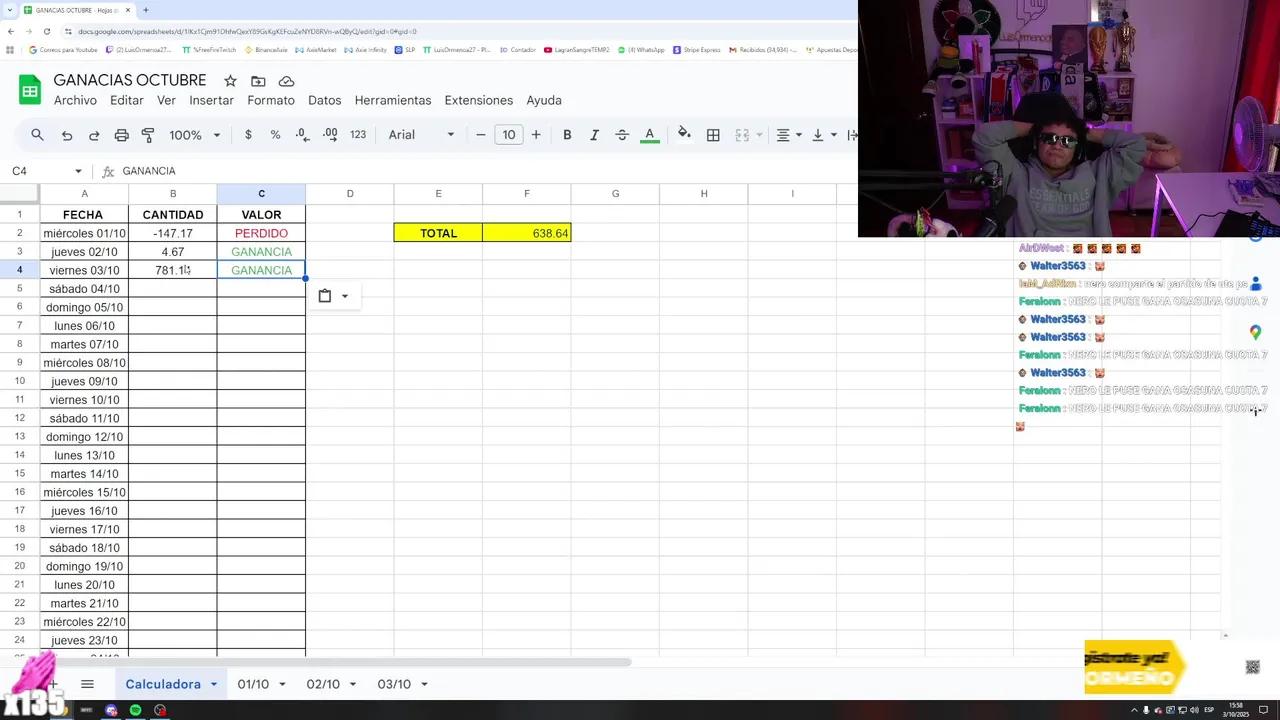Open the Correos para Youtube bookmark
Screen dimensions: 1280x720
(x=63, y=49)
